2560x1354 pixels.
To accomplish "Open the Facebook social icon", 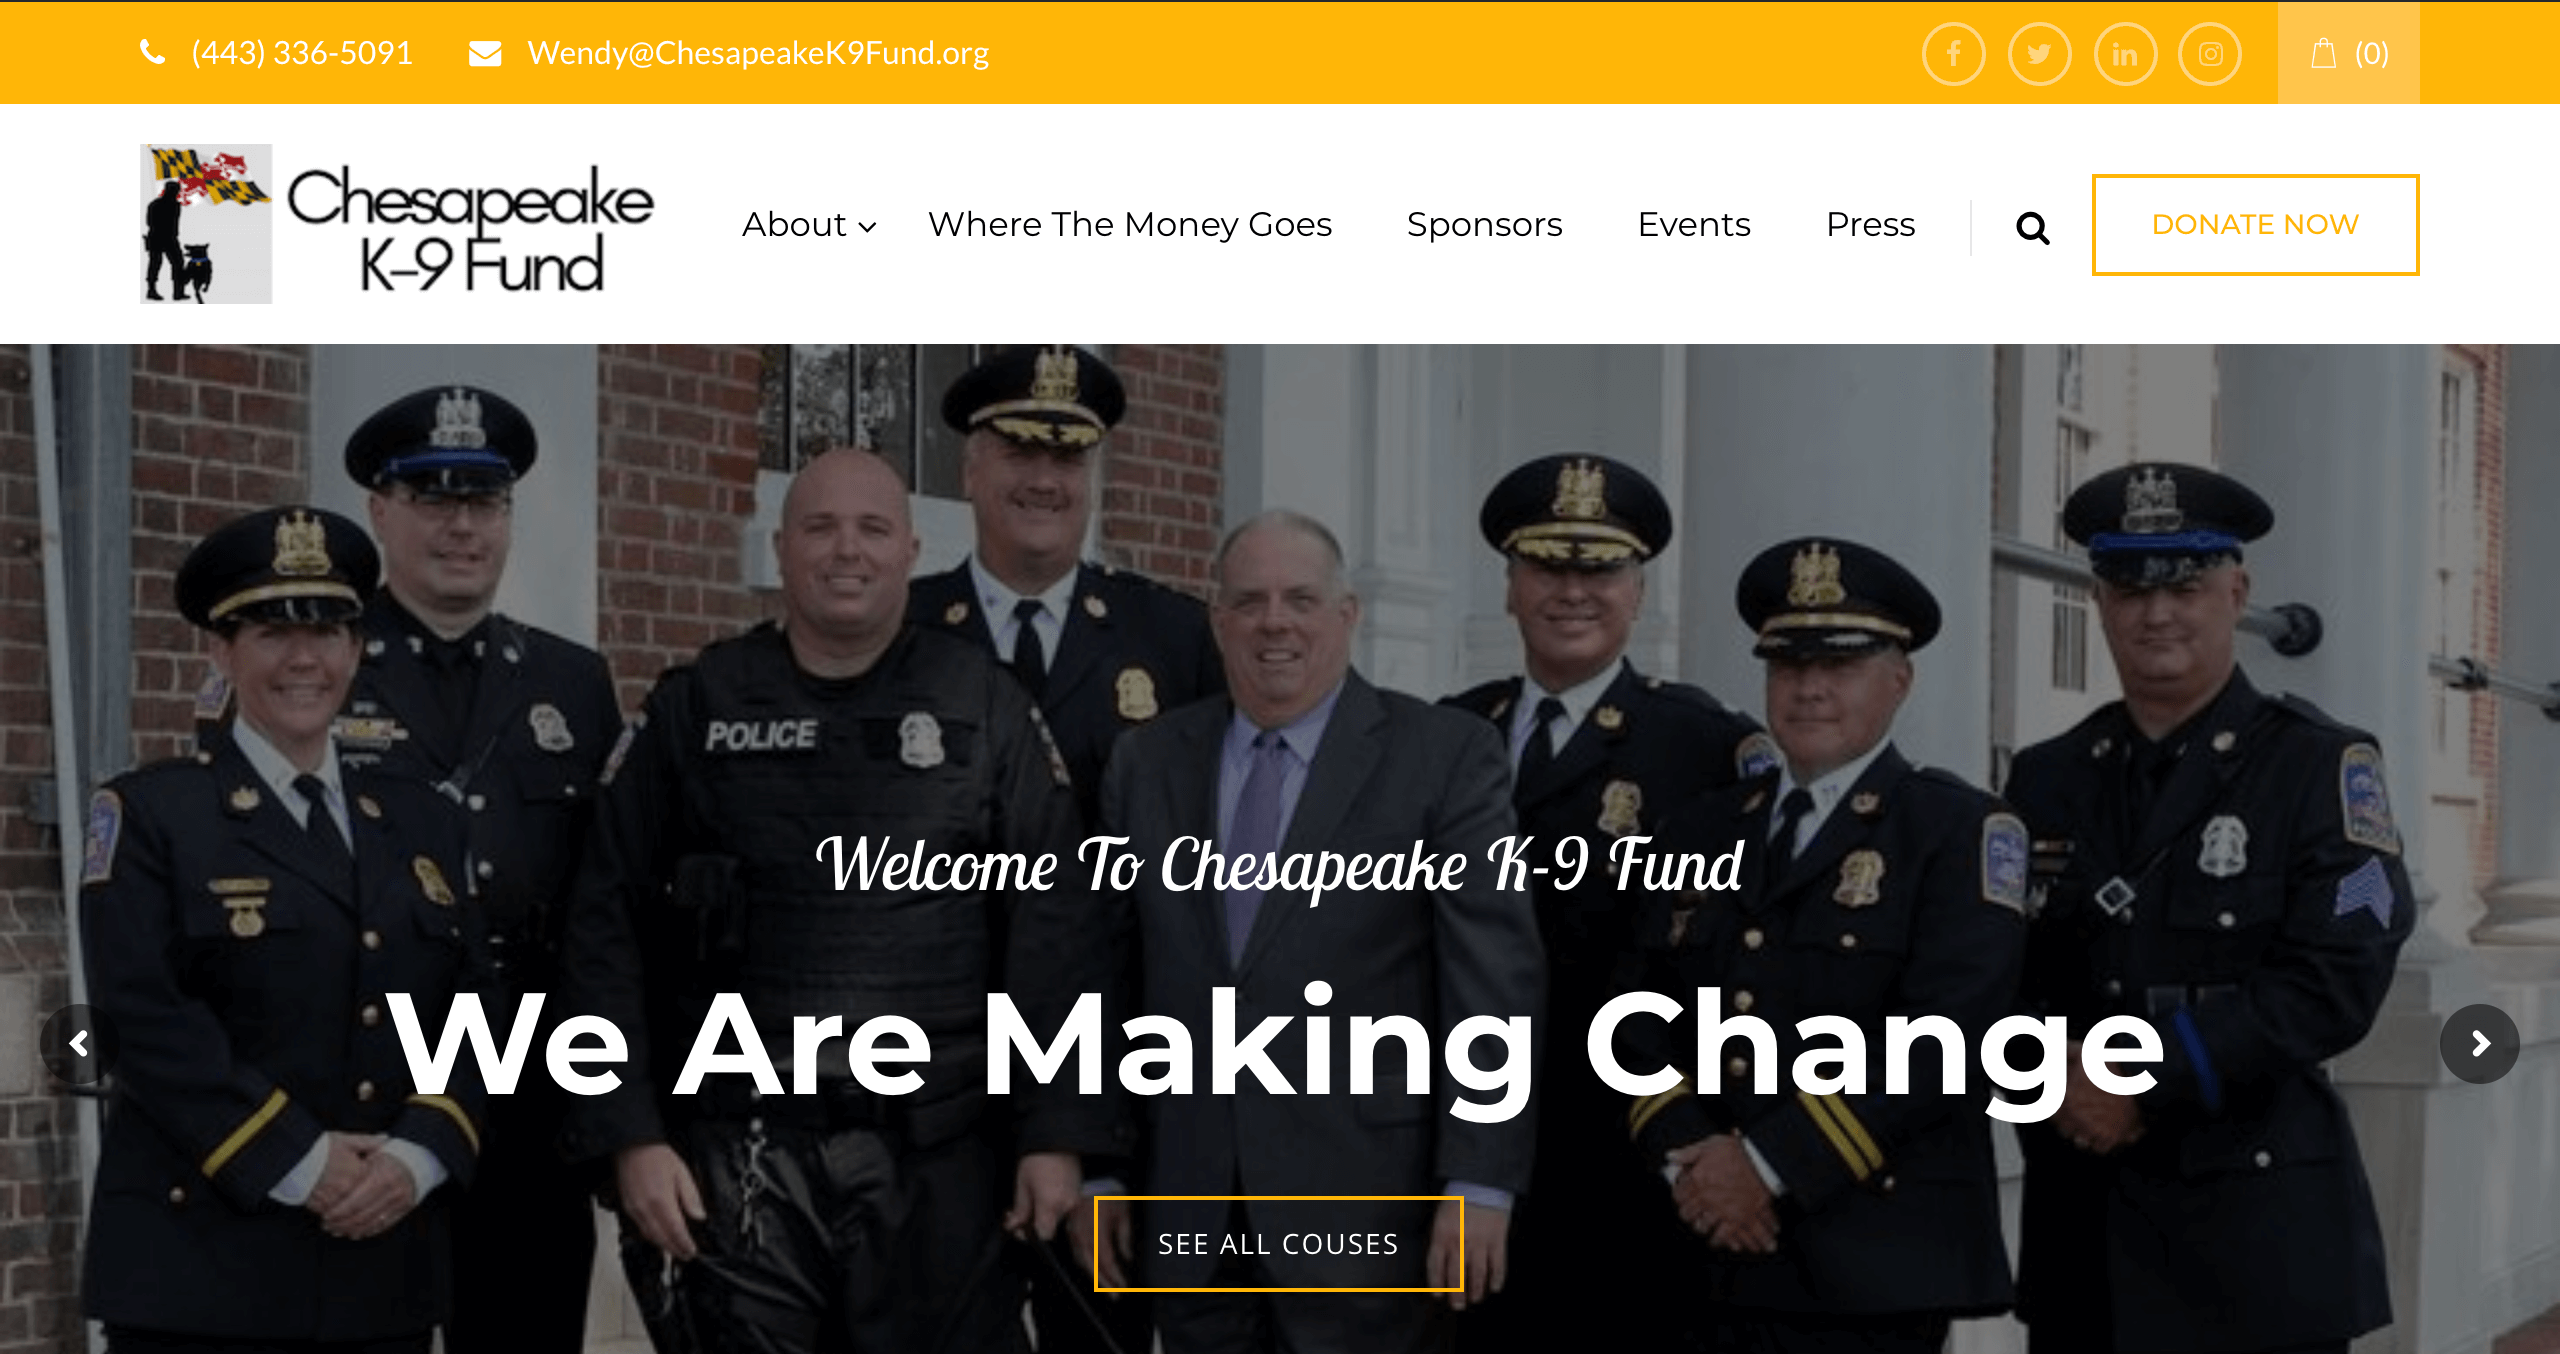I will 1953,54.
